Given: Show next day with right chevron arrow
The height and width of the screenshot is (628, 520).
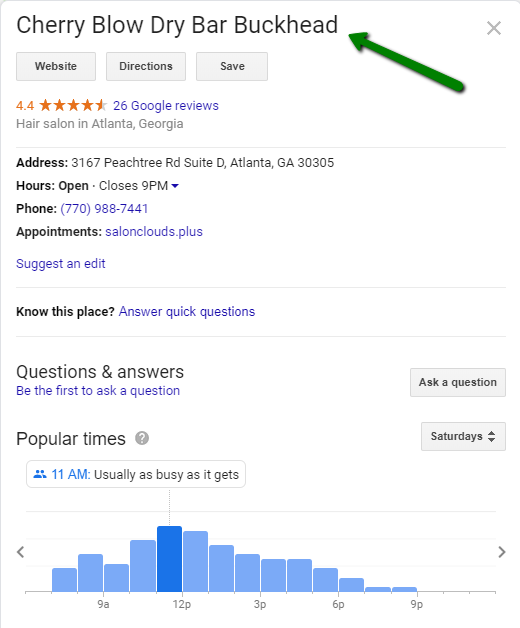Looking at the screenshot, I should click(x=502, y=552).
